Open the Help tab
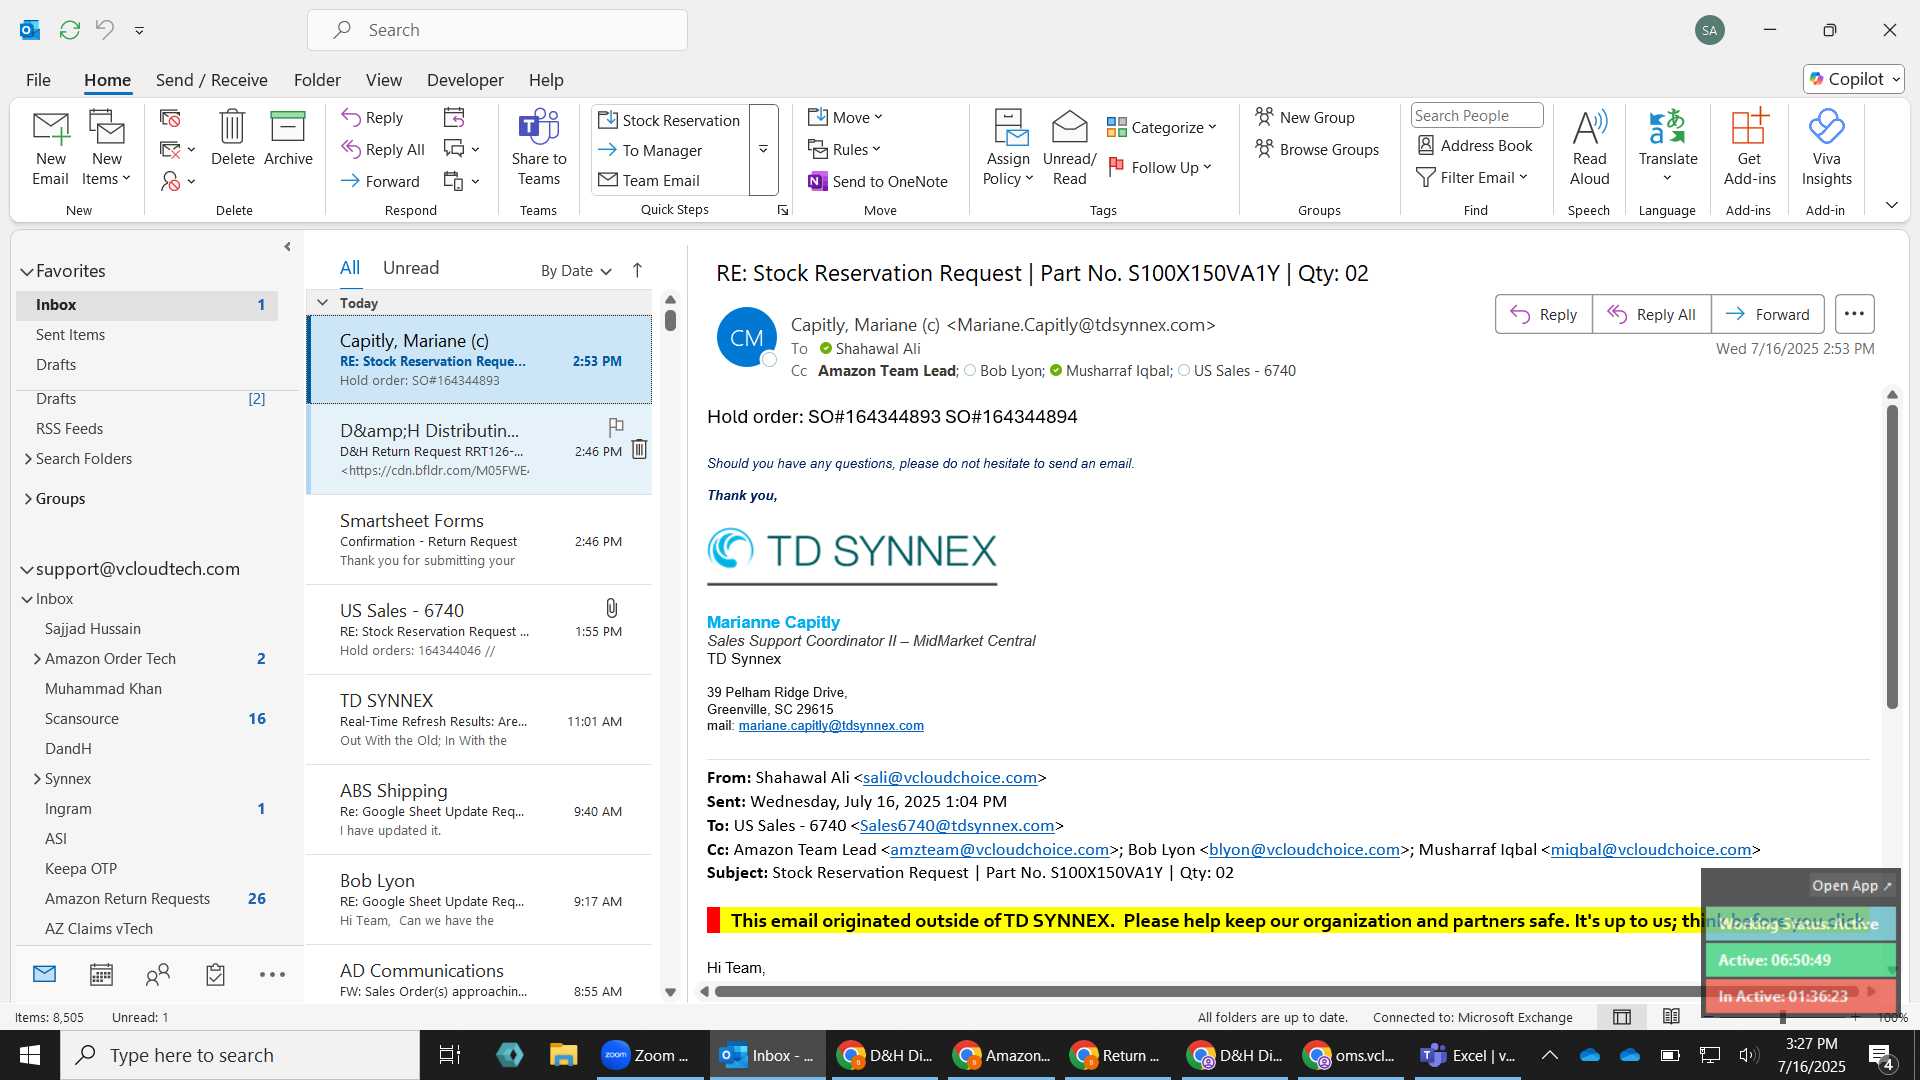This screenshot has height=1080, width=1920. click(546, 80)
